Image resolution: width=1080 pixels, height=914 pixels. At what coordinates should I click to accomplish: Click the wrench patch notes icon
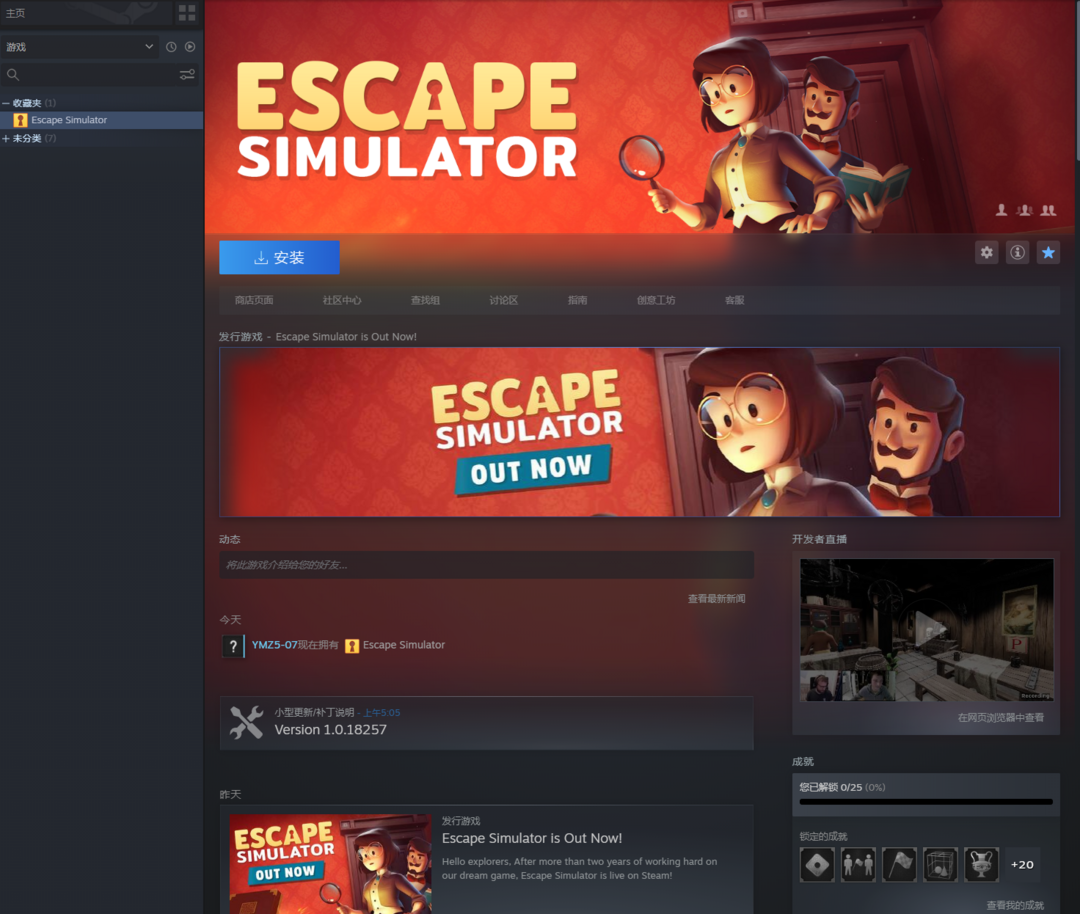click(246, 723)
